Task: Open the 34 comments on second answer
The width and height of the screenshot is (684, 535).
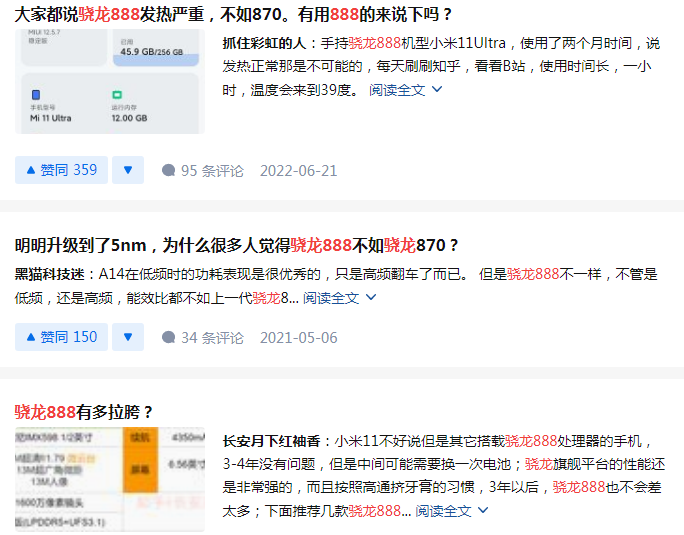Action: [203, 338]
